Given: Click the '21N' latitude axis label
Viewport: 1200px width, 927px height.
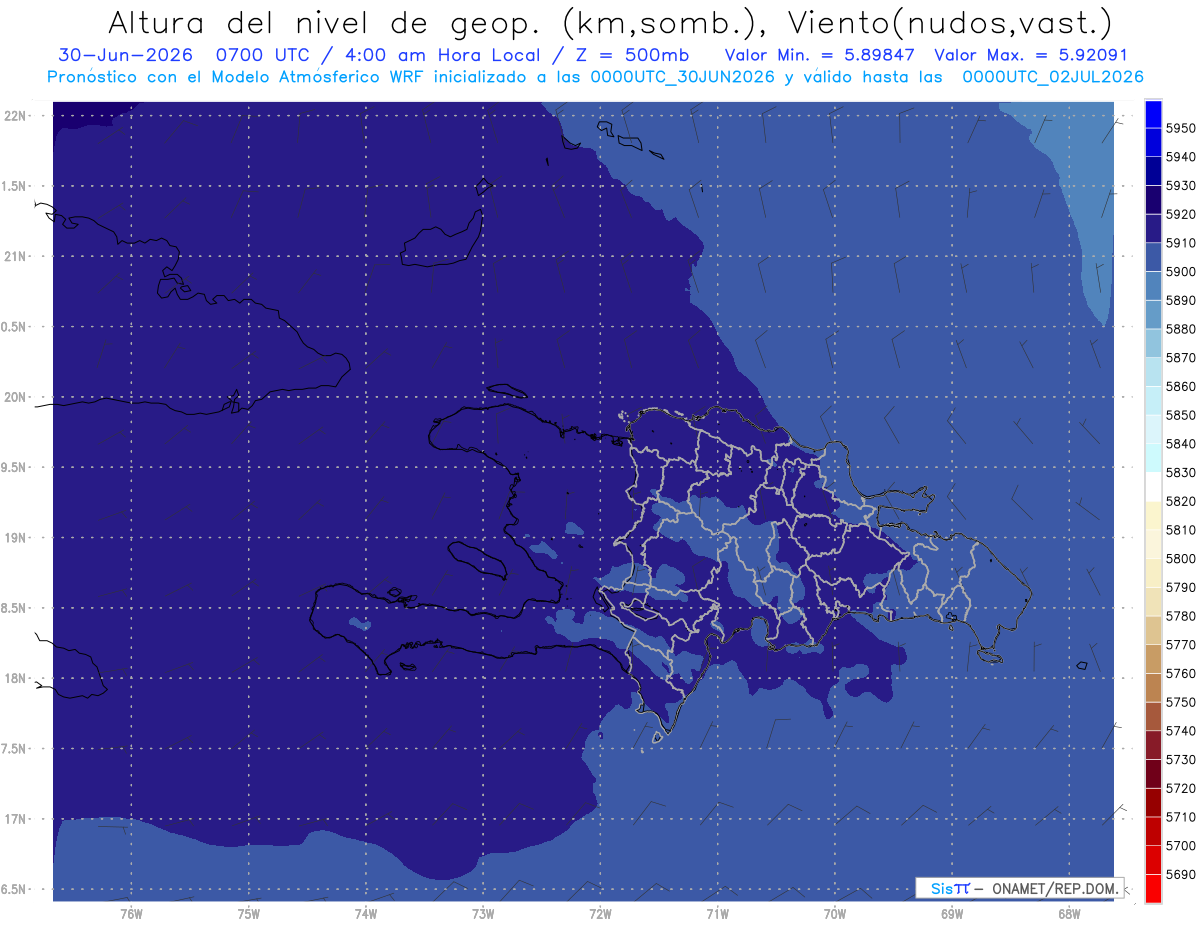Looking at the screenshot, I should pyautogui.click(x=15, y=256).
